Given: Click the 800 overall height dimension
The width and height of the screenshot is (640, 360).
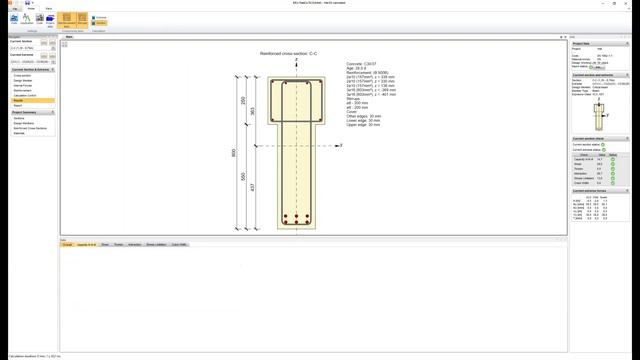Looking at the screenshot, I should click(233, 153).
